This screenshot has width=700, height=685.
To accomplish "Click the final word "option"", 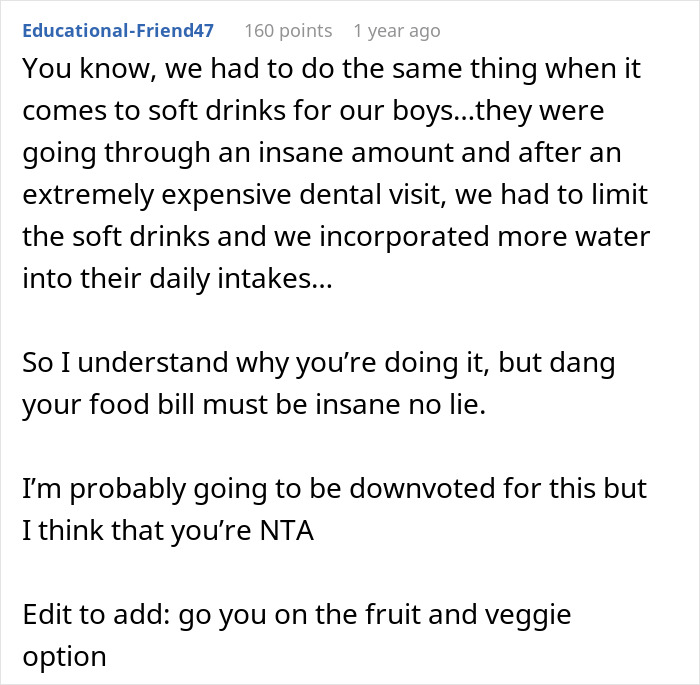I will pos(63,656).
